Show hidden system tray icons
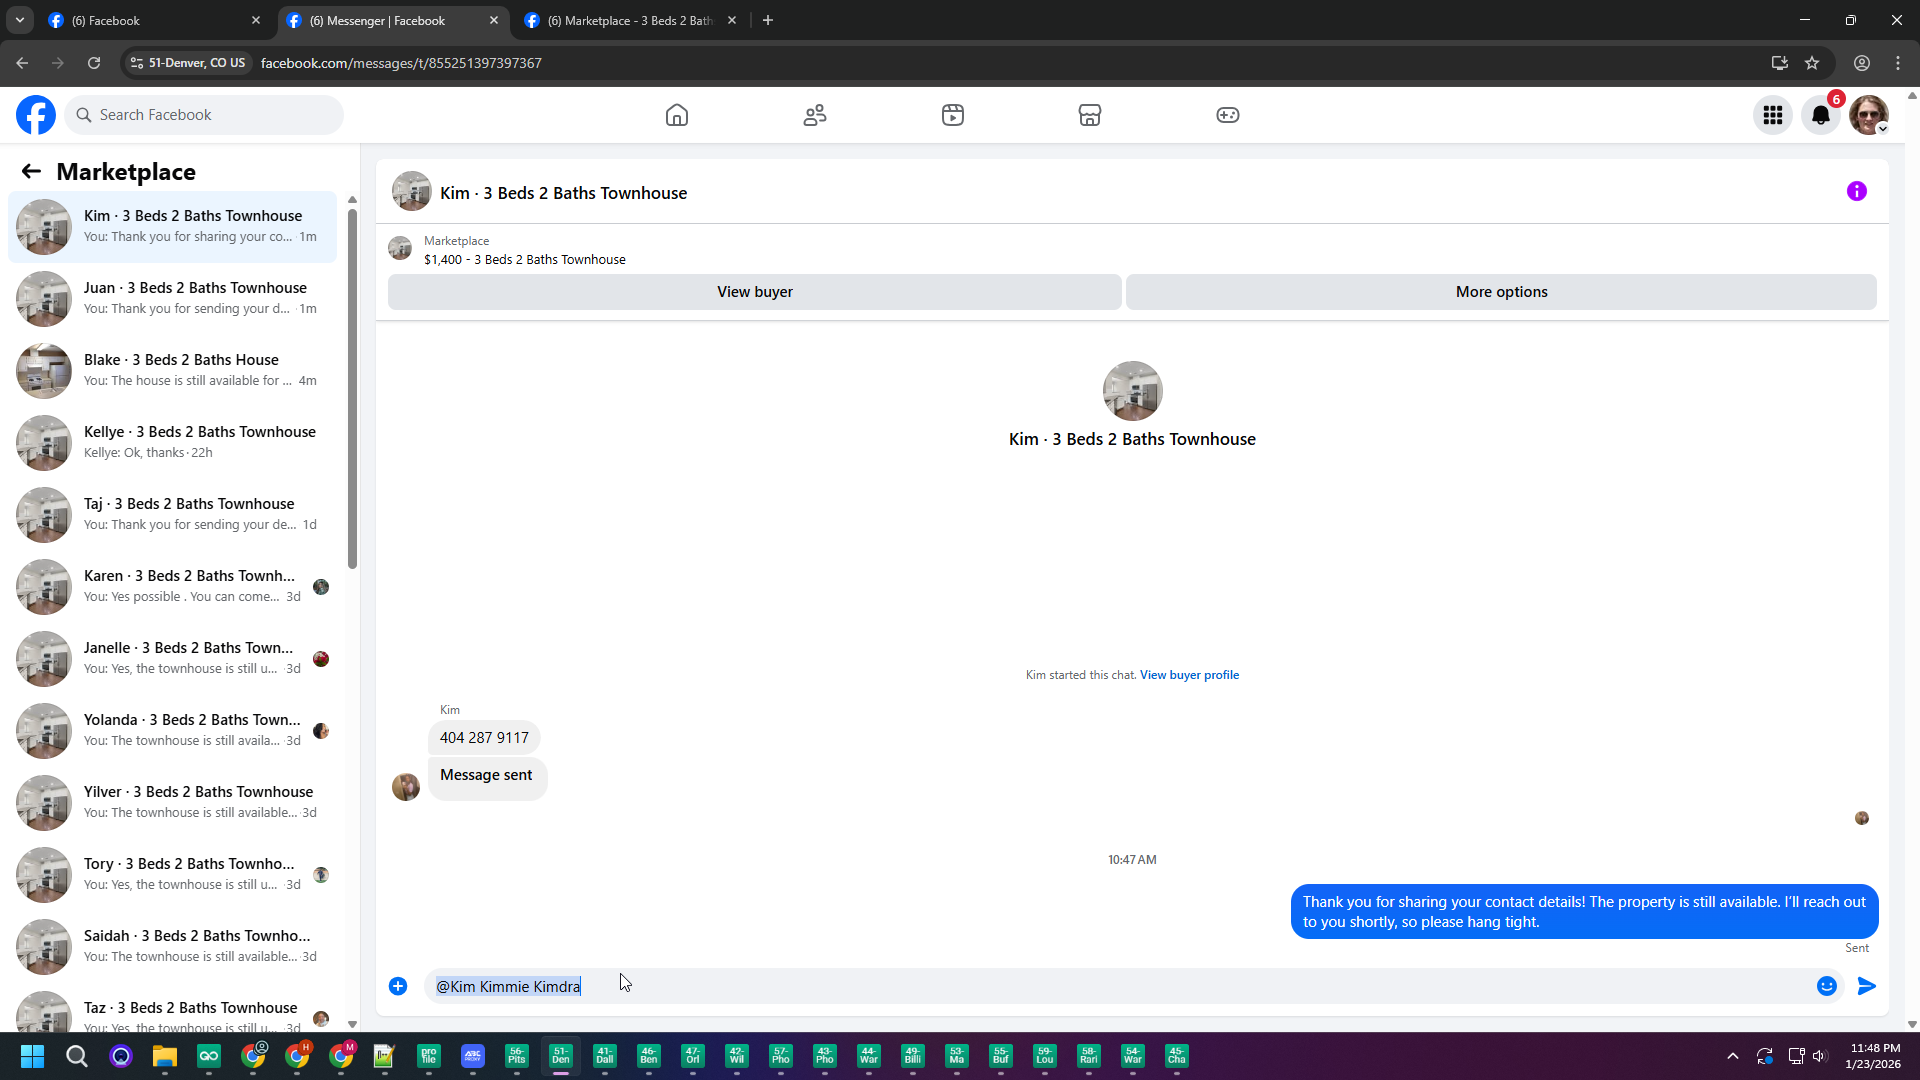1920x1080 pixels. click(x=1733, y=1056)
